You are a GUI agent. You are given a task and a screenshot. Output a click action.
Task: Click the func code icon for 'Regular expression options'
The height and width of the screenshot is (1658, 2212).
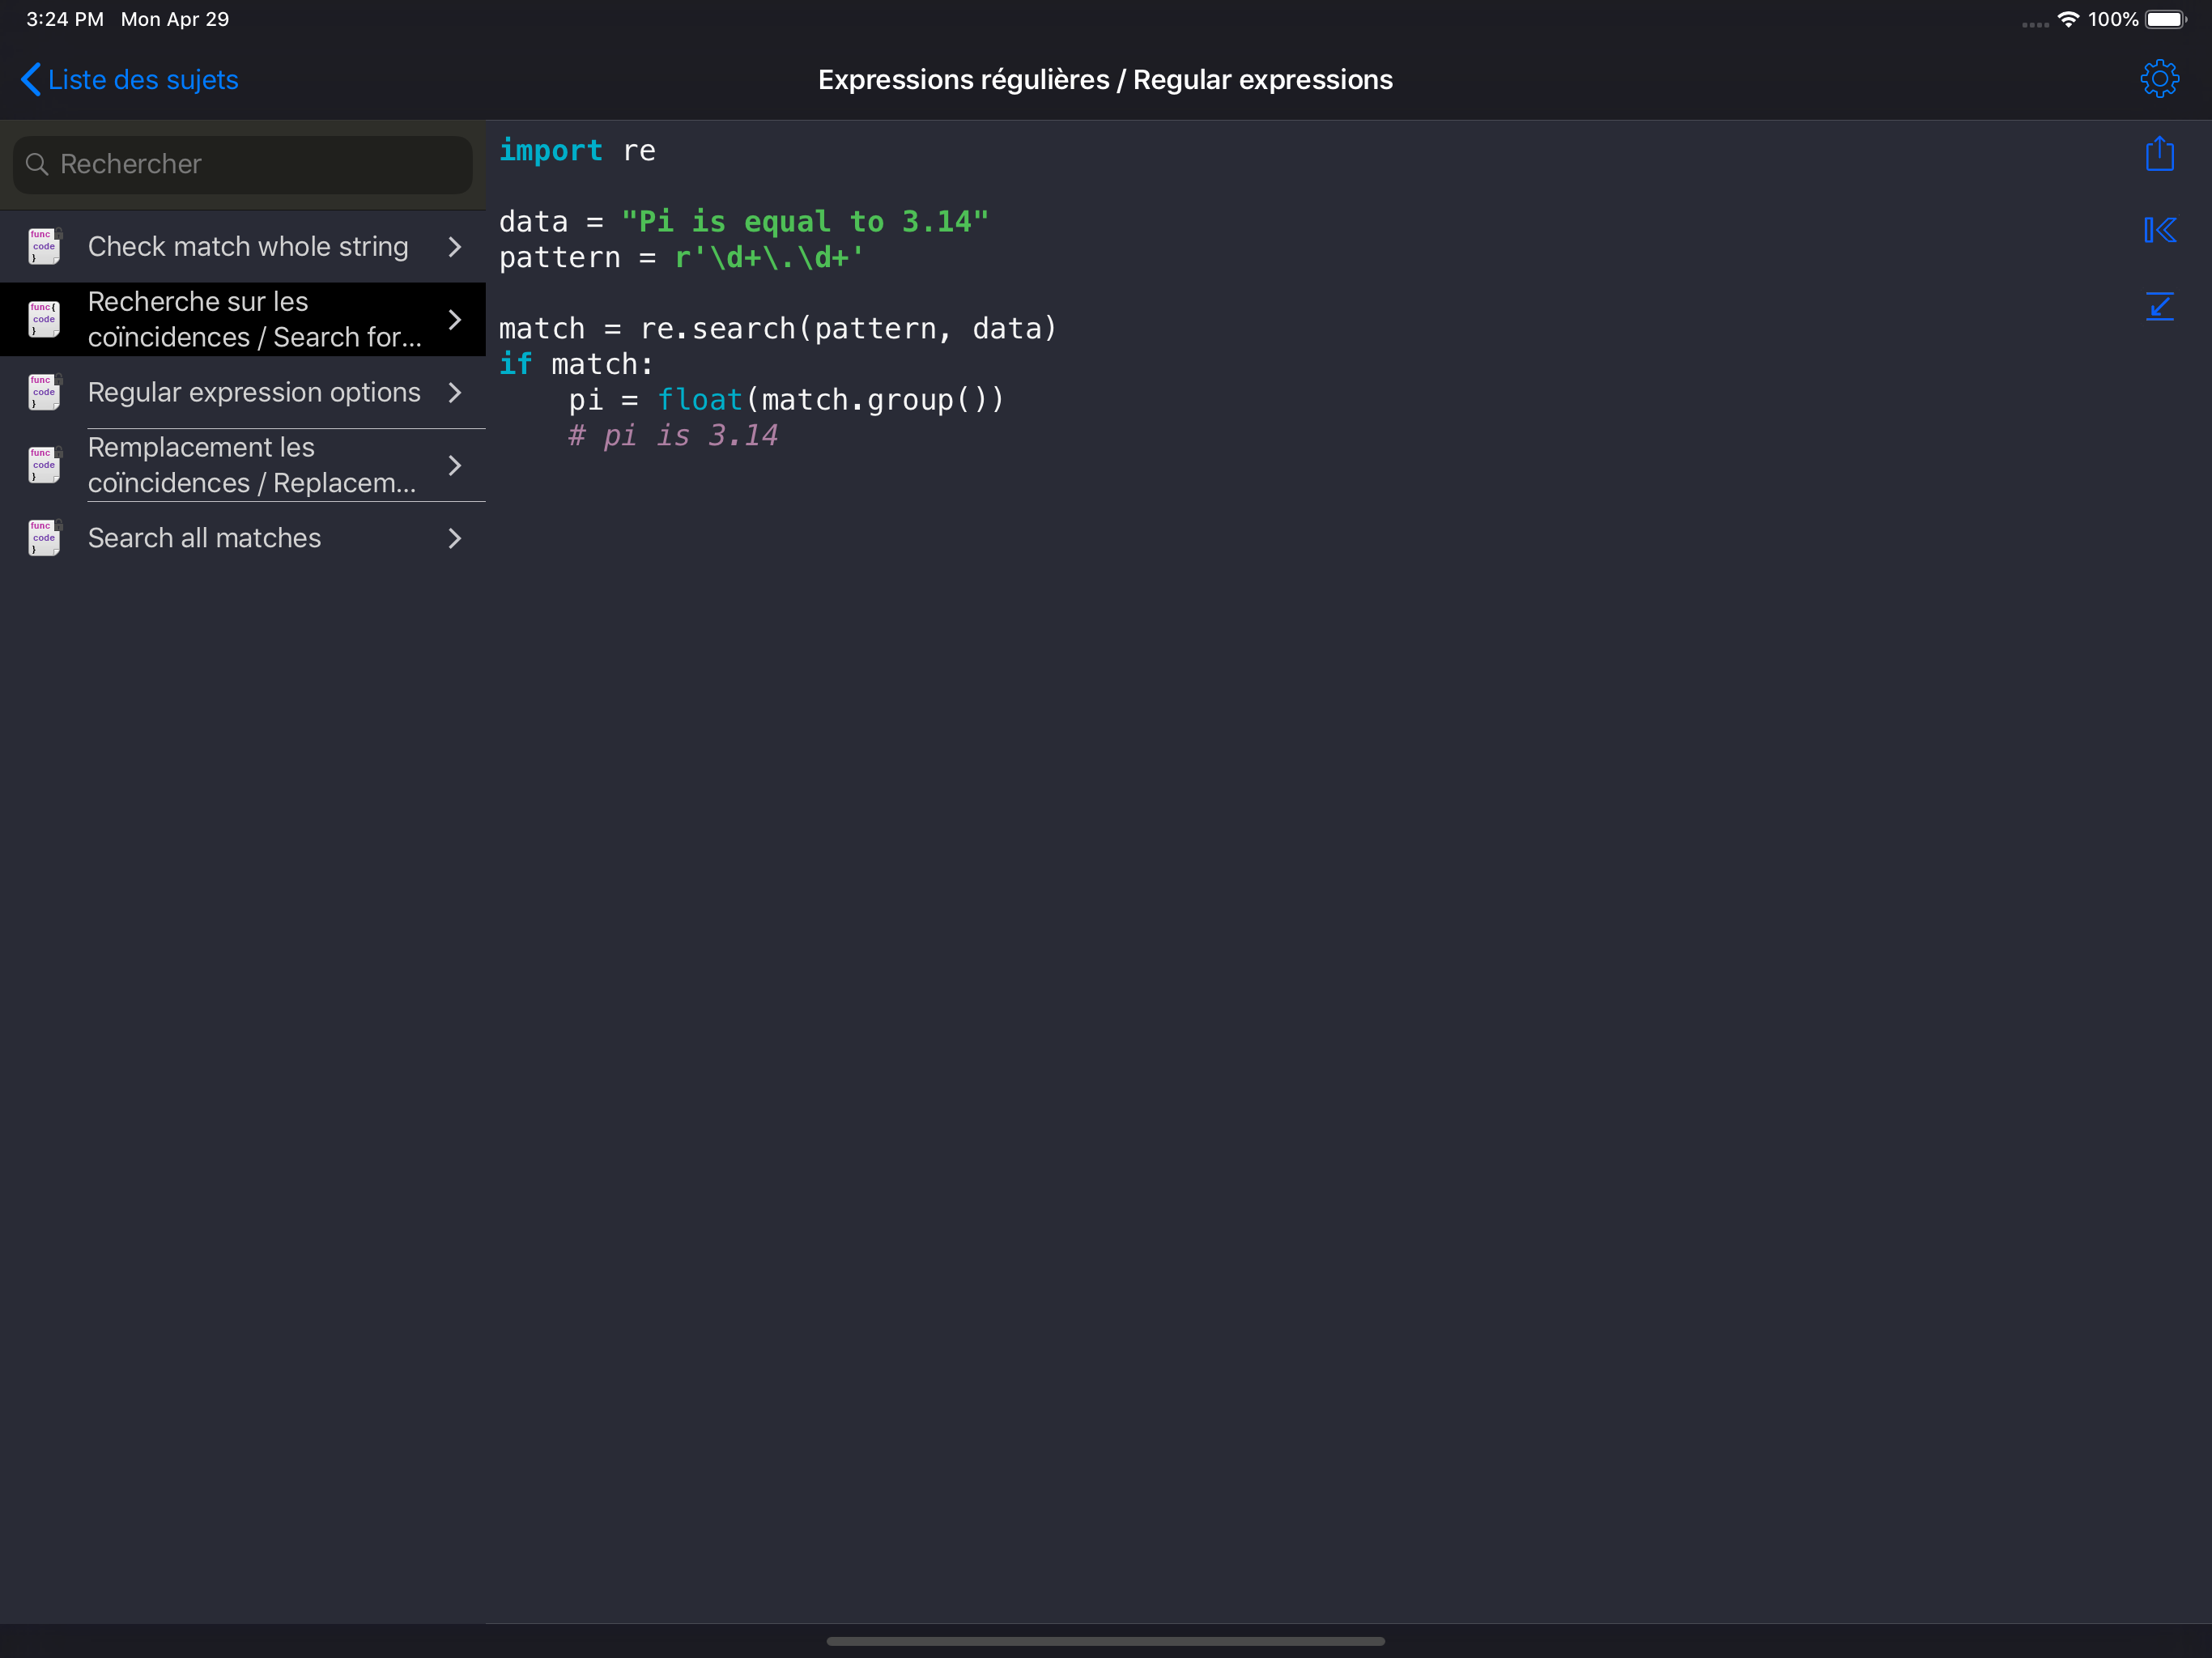pos(43,392)
